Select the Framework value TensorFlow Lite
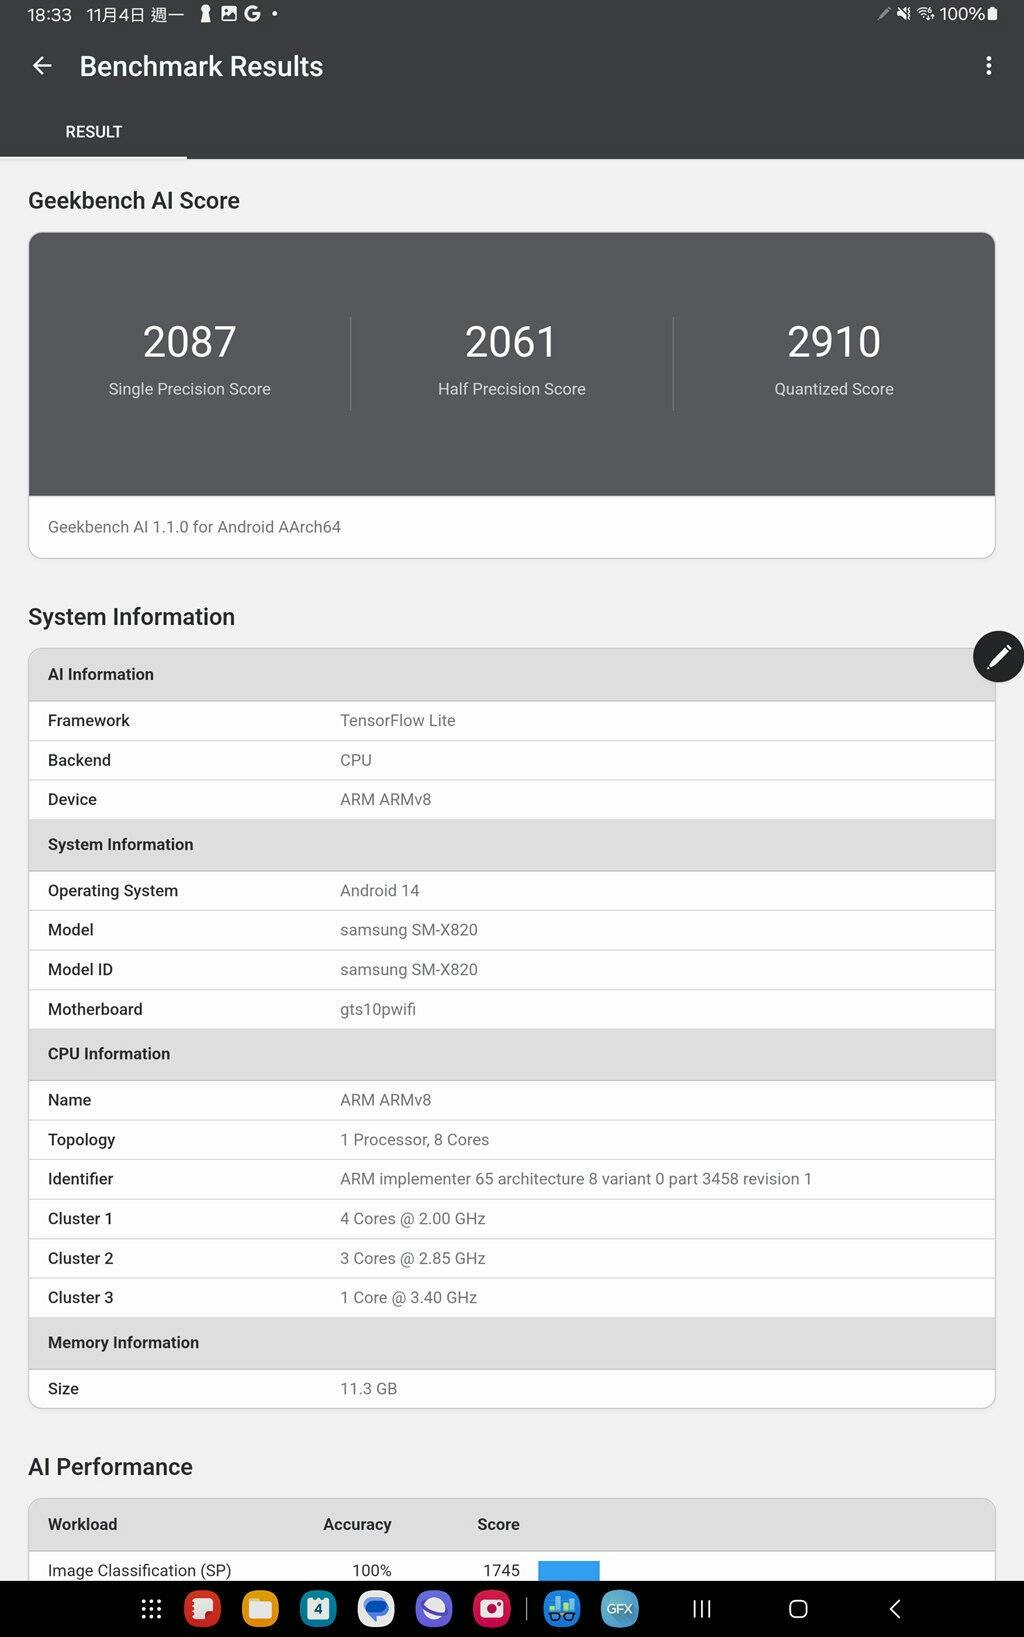Image resolution: width=1024 pixels, height=1637 pixels. click(x=398, y=720)
